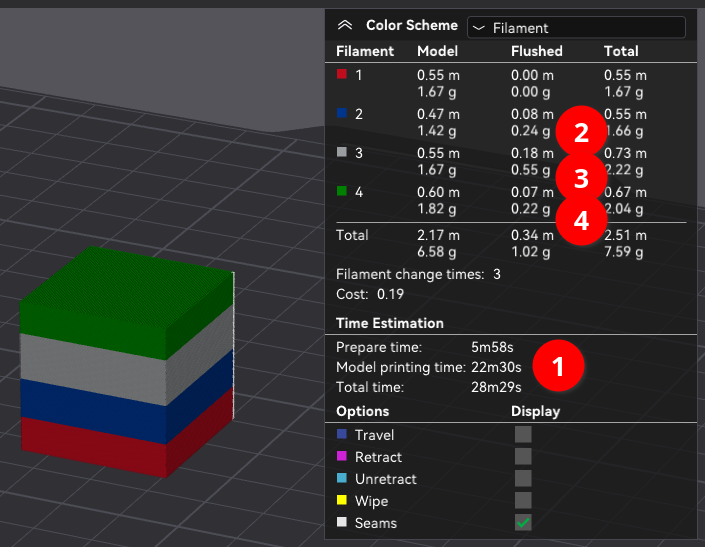Image resolution: width=705 pixels, height=547 pixels.
Task: Click the red filament 1 color square
Action: (x=342, y=74)
